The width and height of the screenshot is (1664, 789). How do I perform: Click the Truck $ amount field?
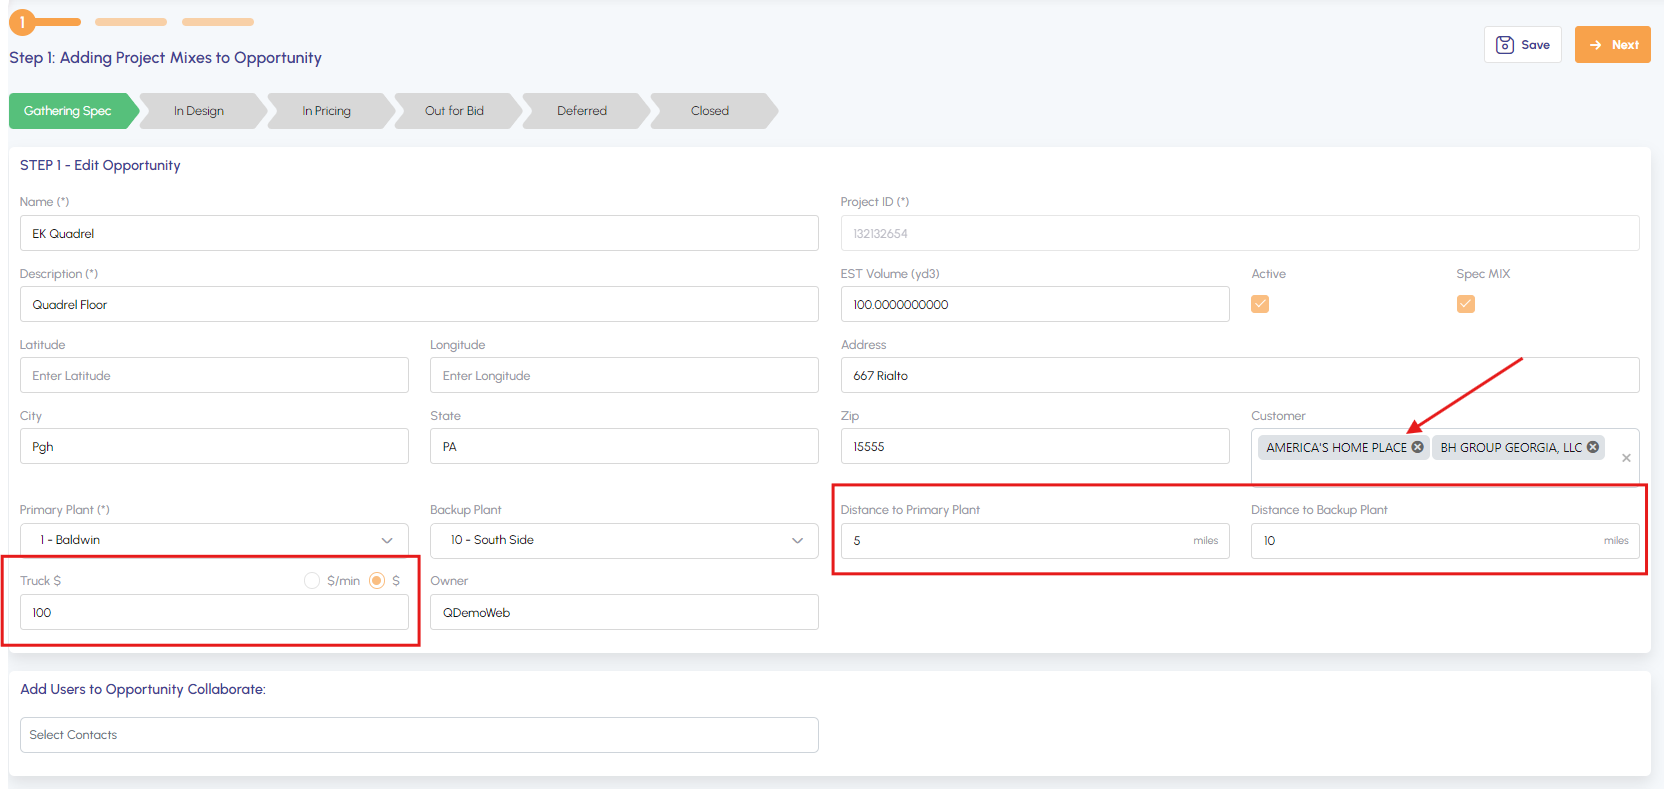214,613
